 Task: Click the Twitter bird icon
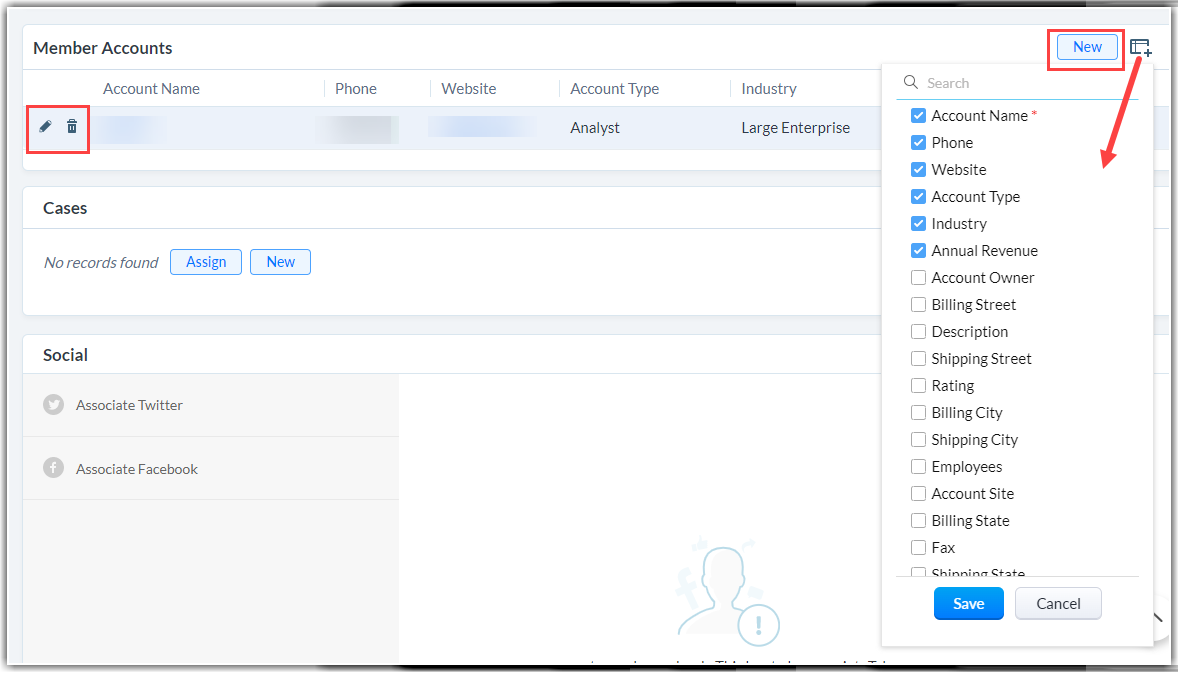(x=54, y=405)
